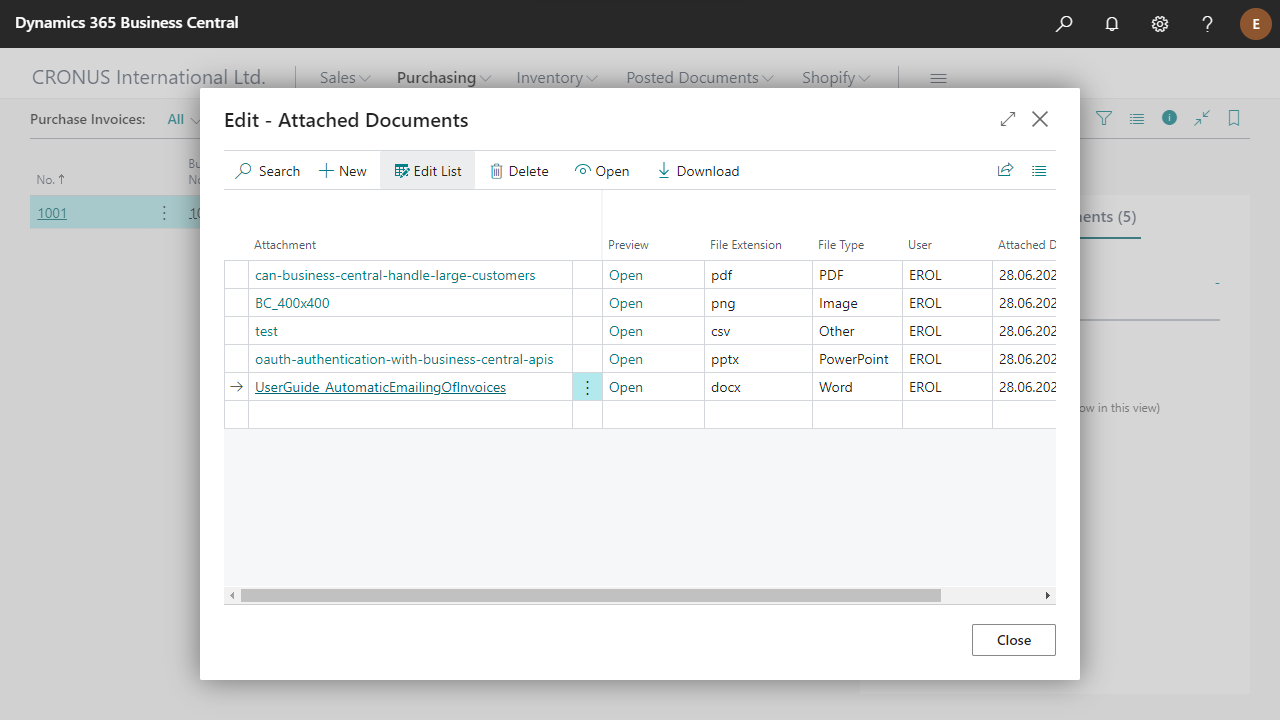Expand the Posted Documents menu
1280x720 pixels.
pos(700,78)
